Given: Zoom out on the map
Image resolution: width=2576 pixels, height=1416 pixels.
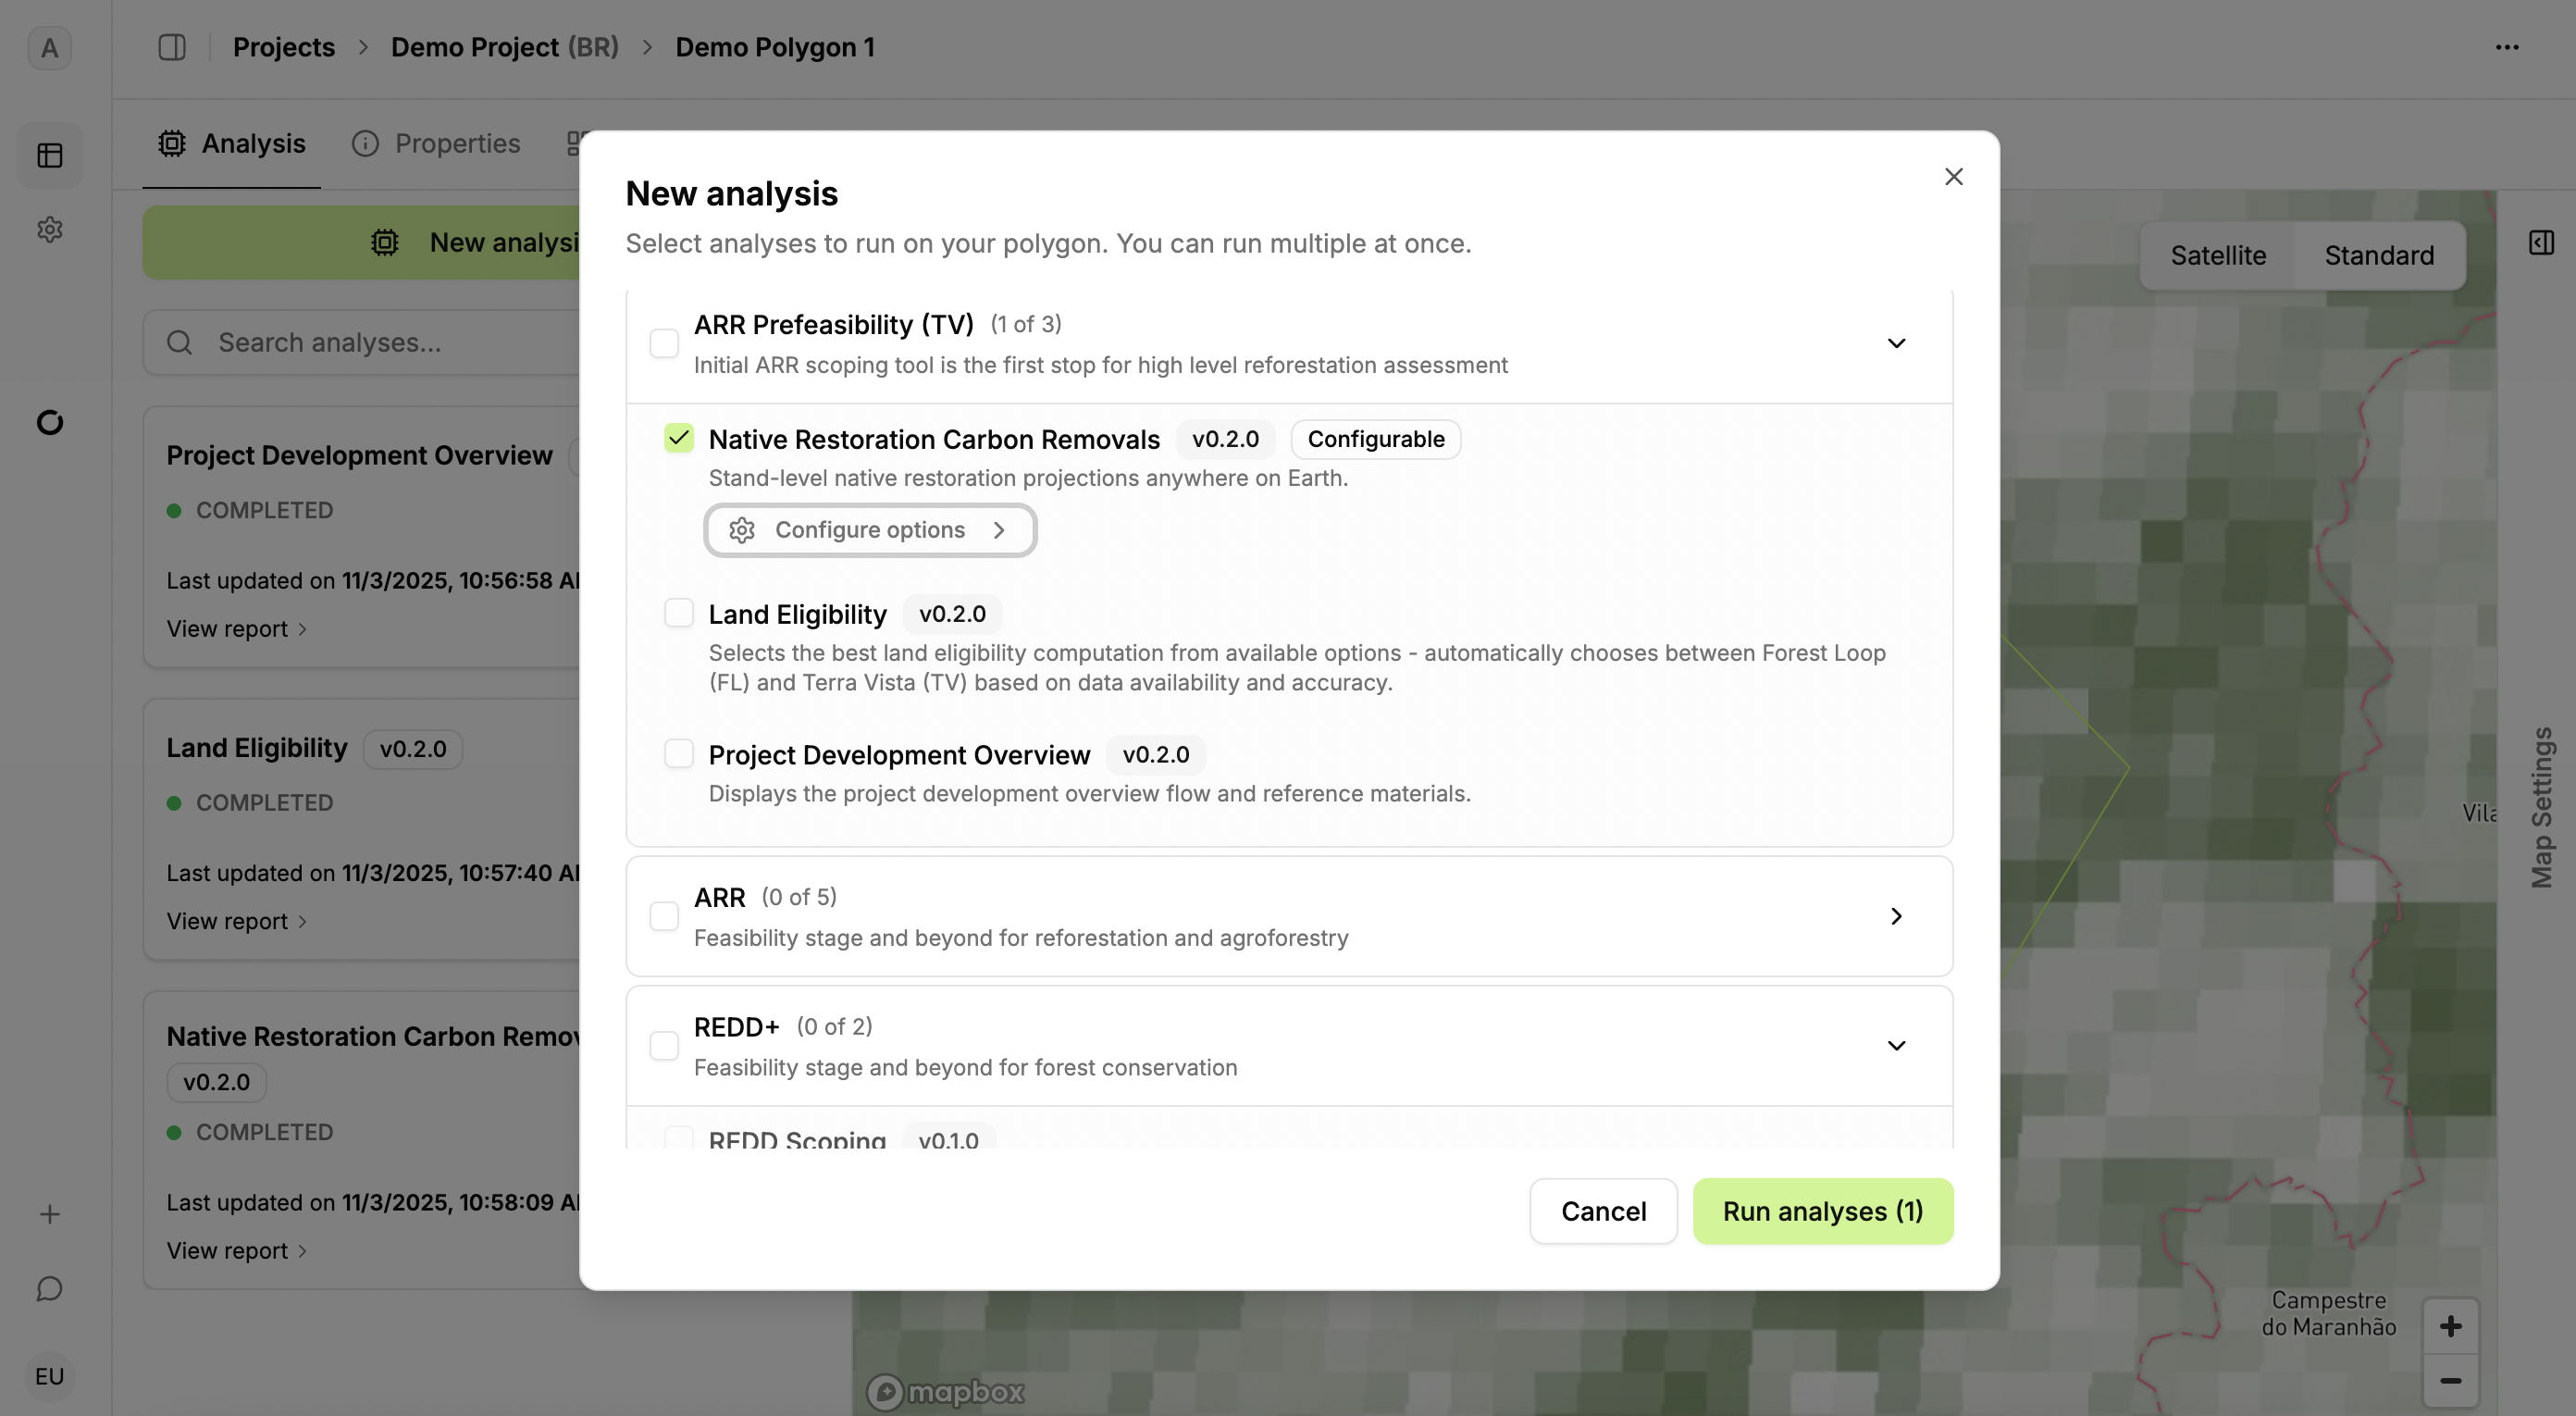Looking at the screenshot, I should click(2450, 1381).
